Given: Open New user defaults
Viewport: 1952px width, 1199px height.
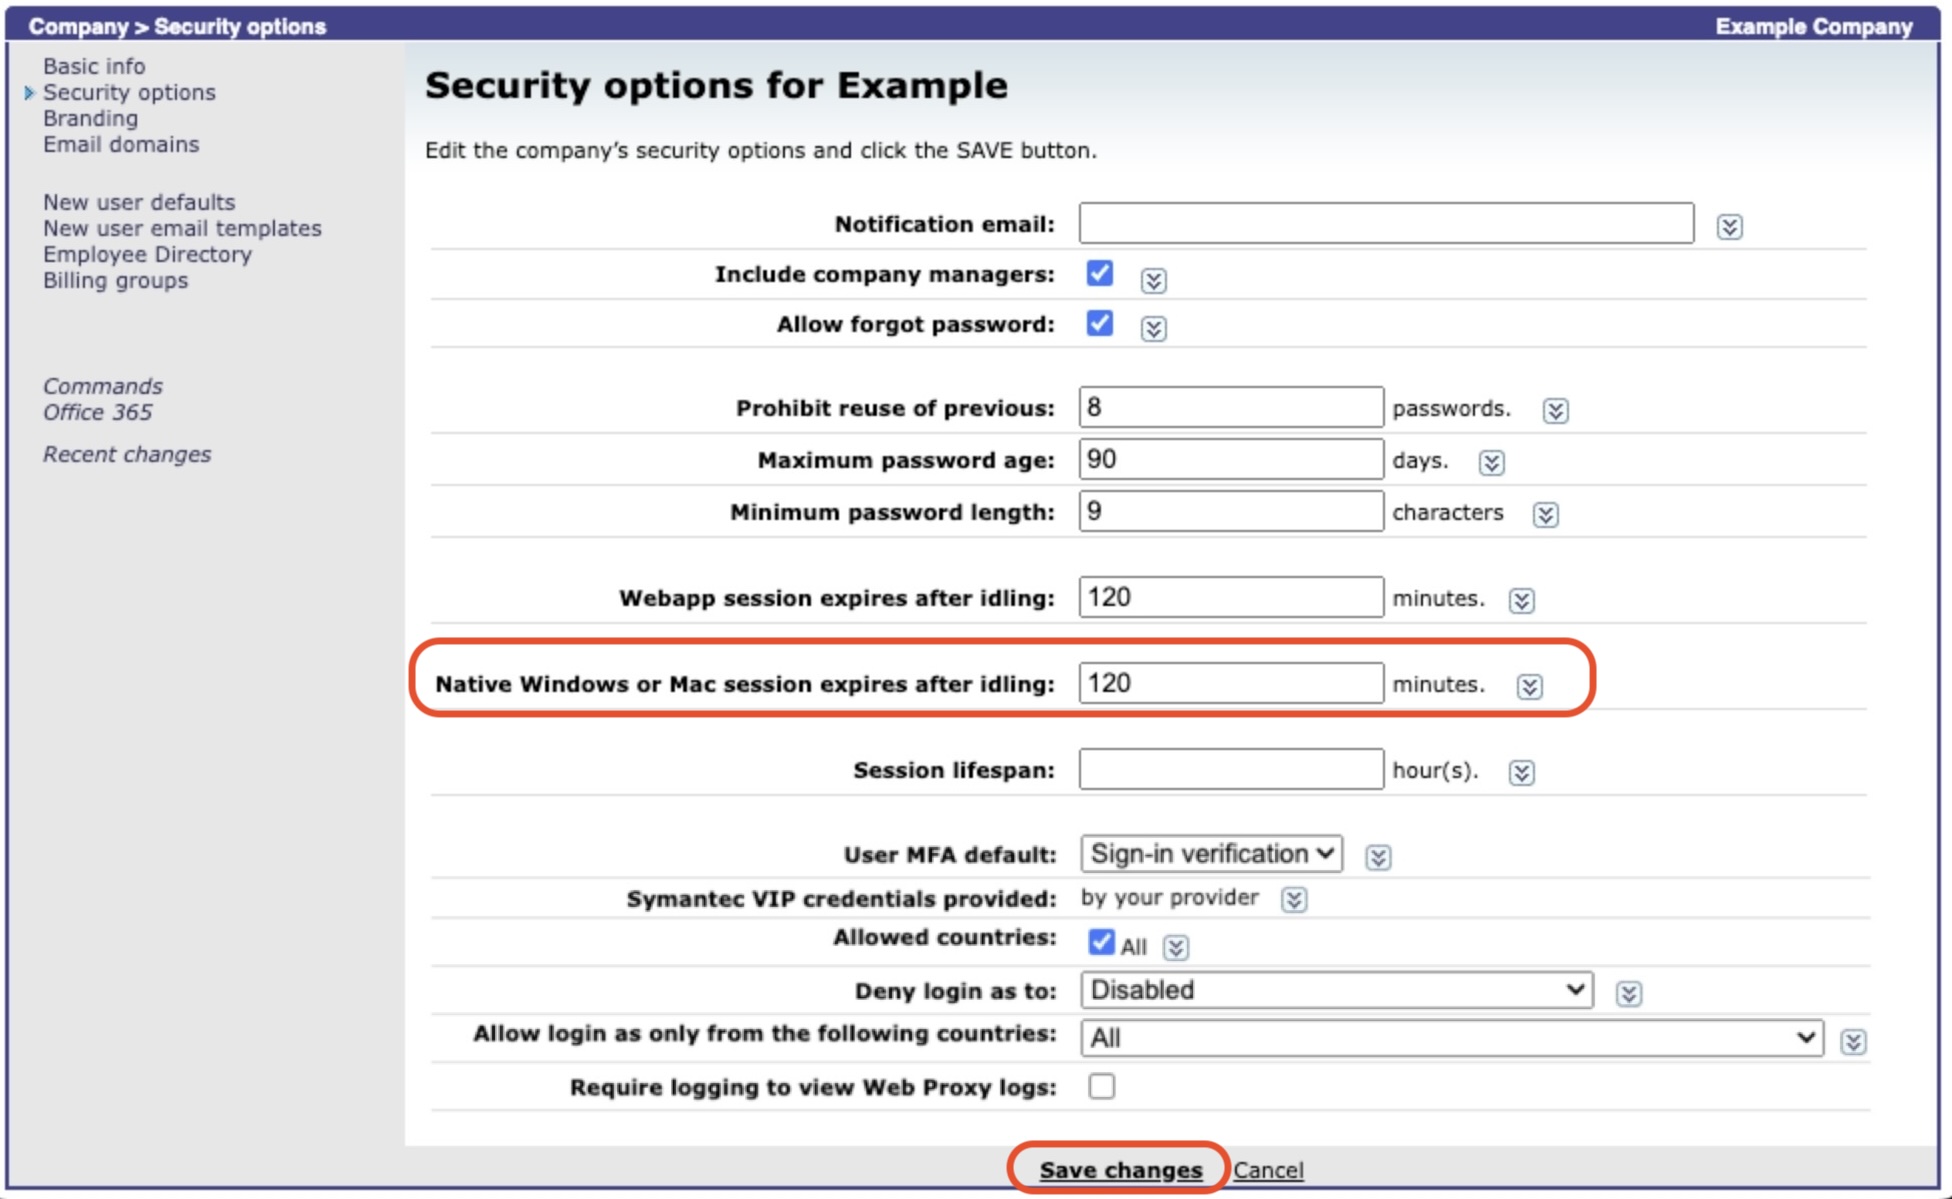Looking at the screenshot, I should pos(139,202).
